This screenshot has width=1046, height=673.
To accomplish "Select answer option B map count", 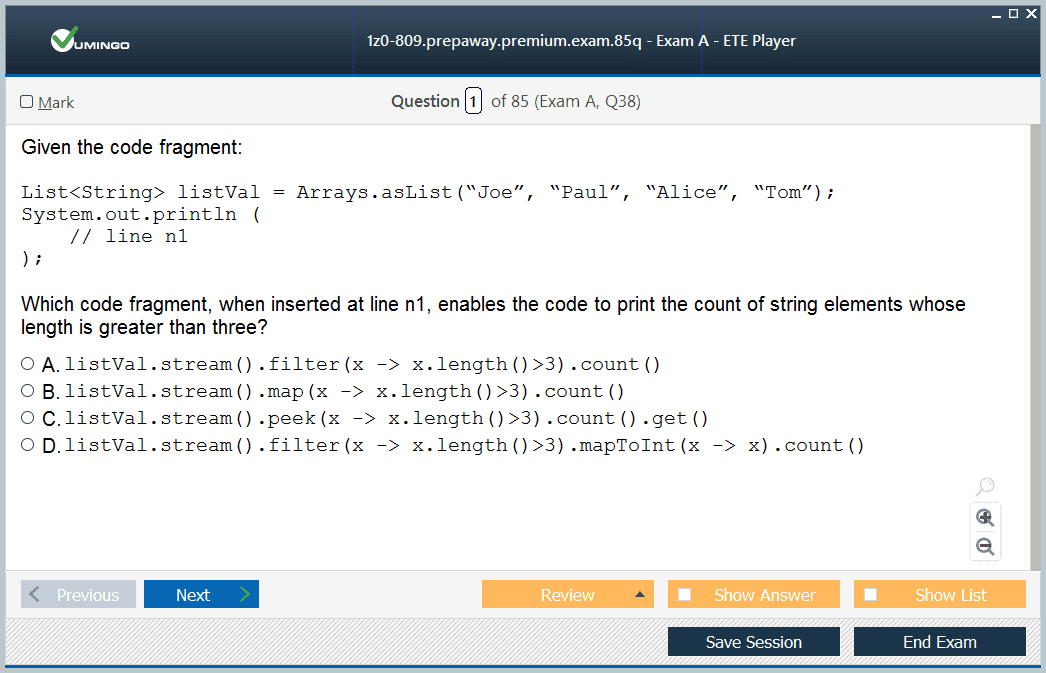I will tap(28, 391).
